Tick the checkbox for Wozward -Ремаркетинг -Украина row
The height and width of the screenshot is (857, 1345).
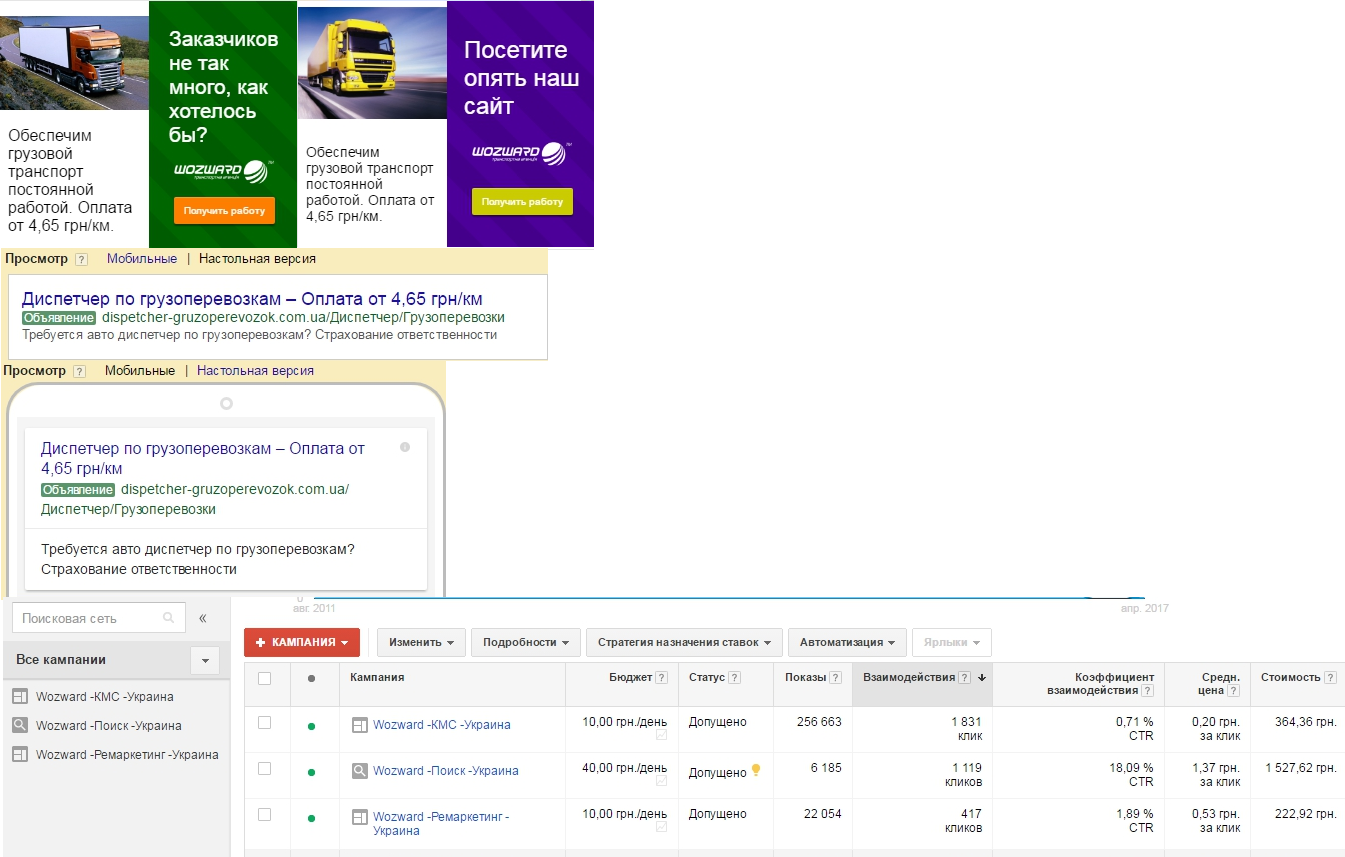pyautogui.click(x=264, y=814)
